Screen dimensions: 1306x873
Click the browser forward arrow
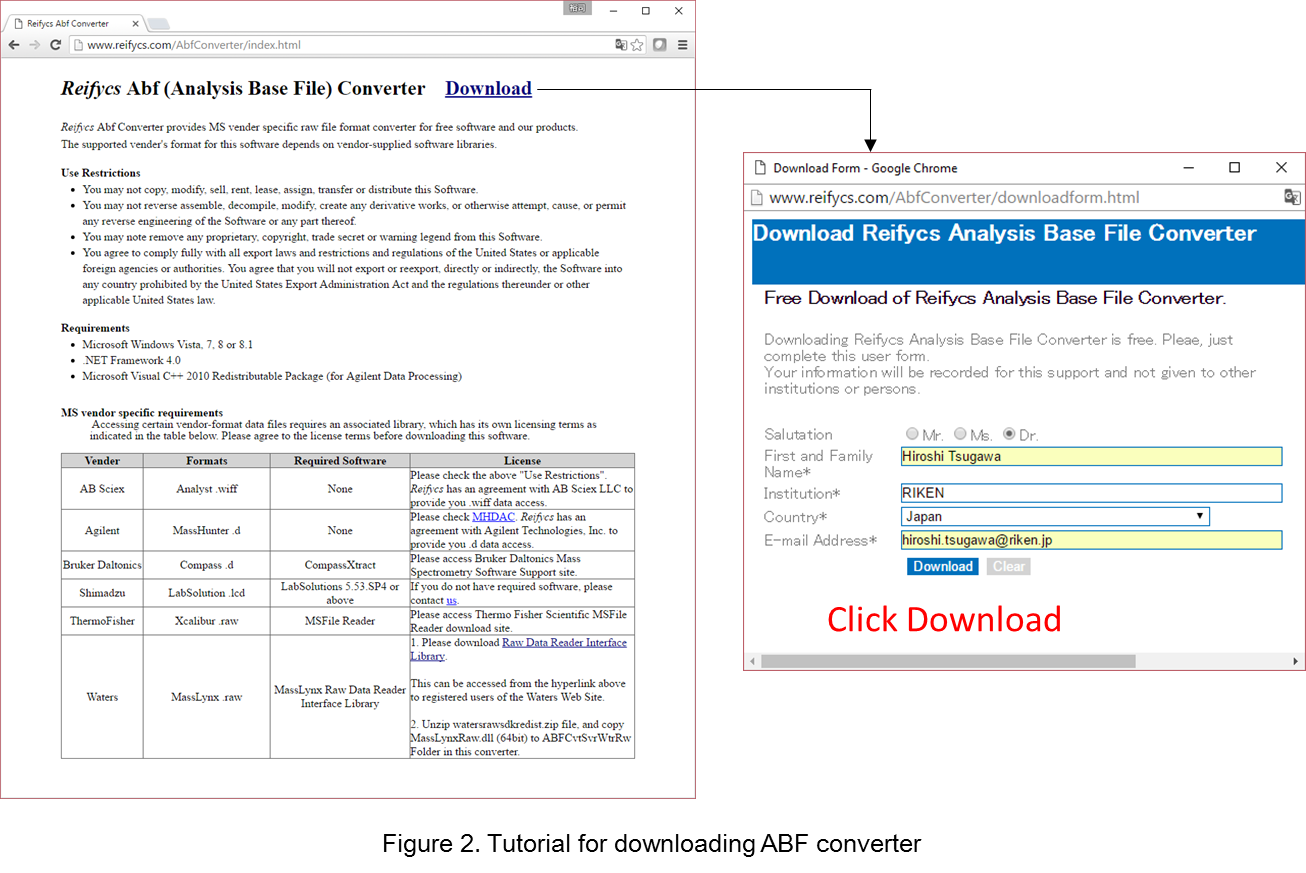point(34,45)
